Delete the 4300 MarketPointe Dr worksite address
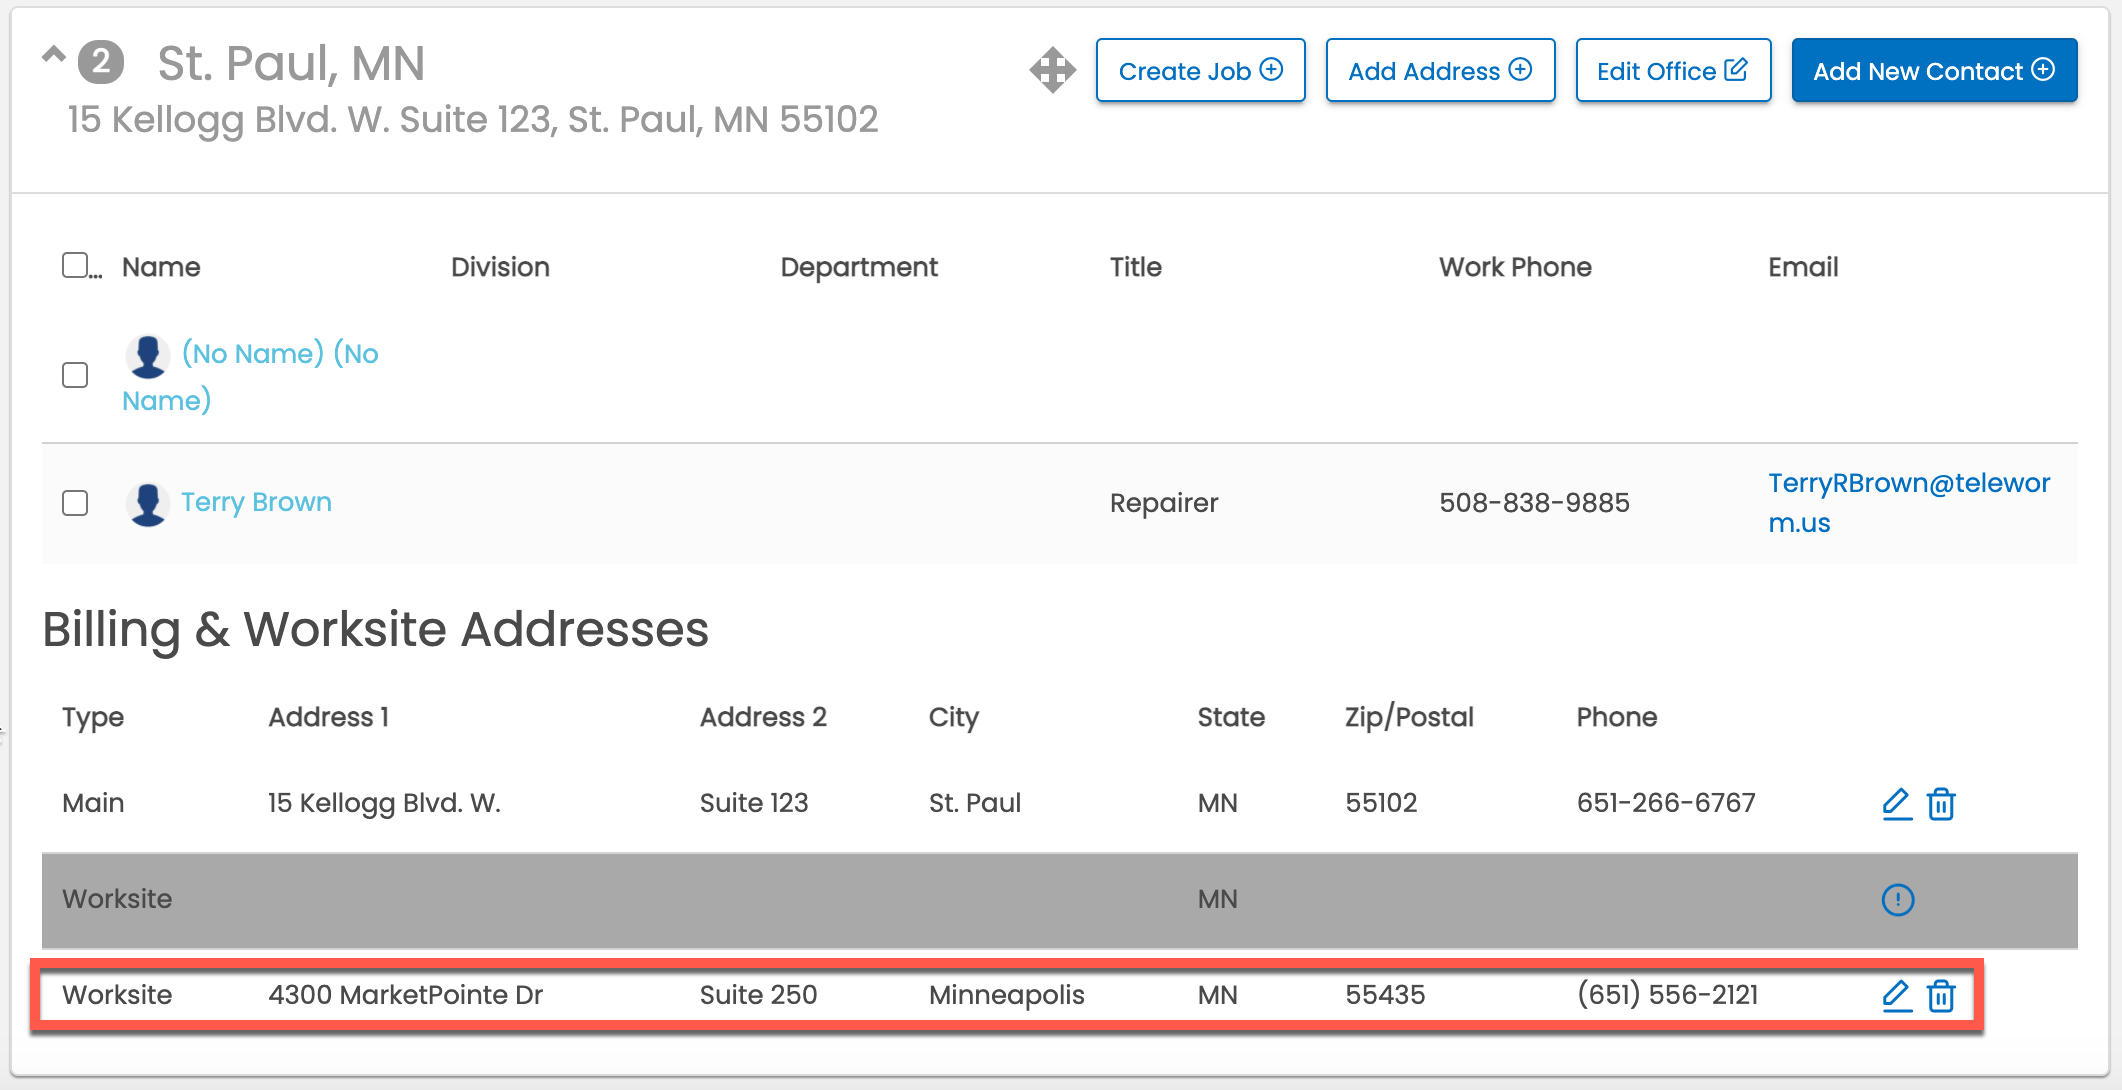 pyautogui.click(x=1941, y=995)
